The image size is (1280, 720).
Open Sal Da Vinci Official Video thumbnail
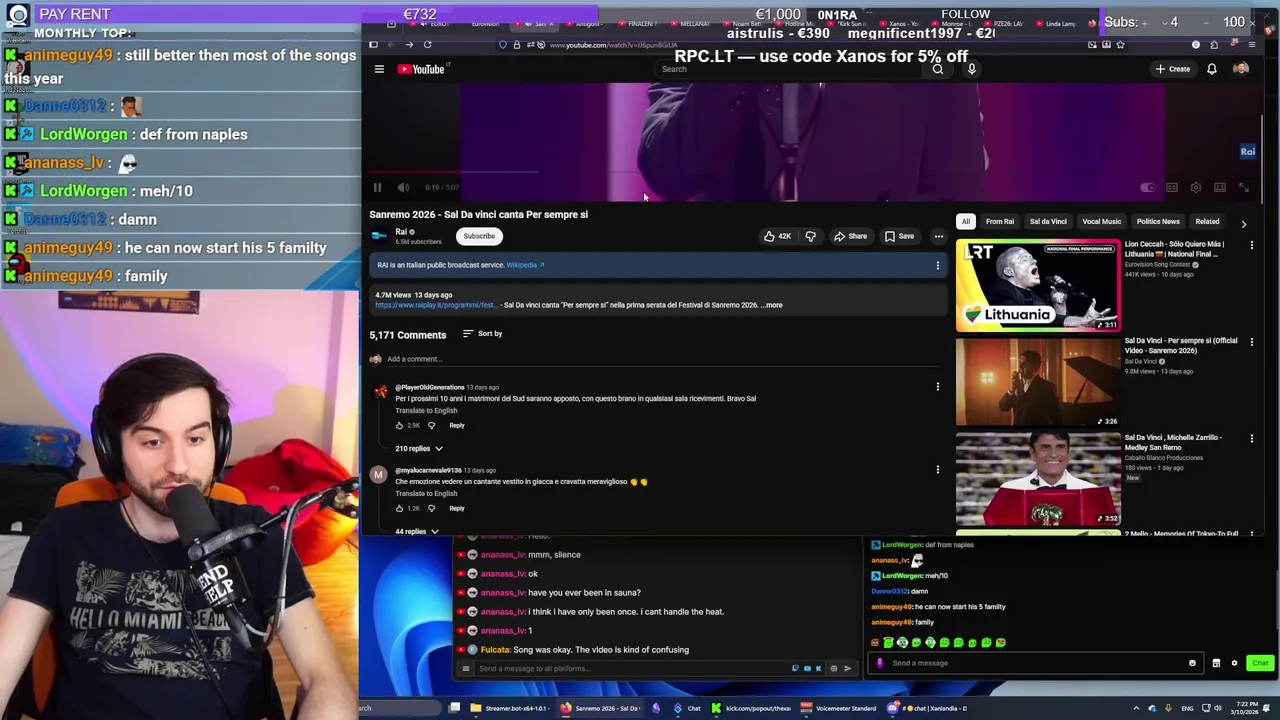1038,383
